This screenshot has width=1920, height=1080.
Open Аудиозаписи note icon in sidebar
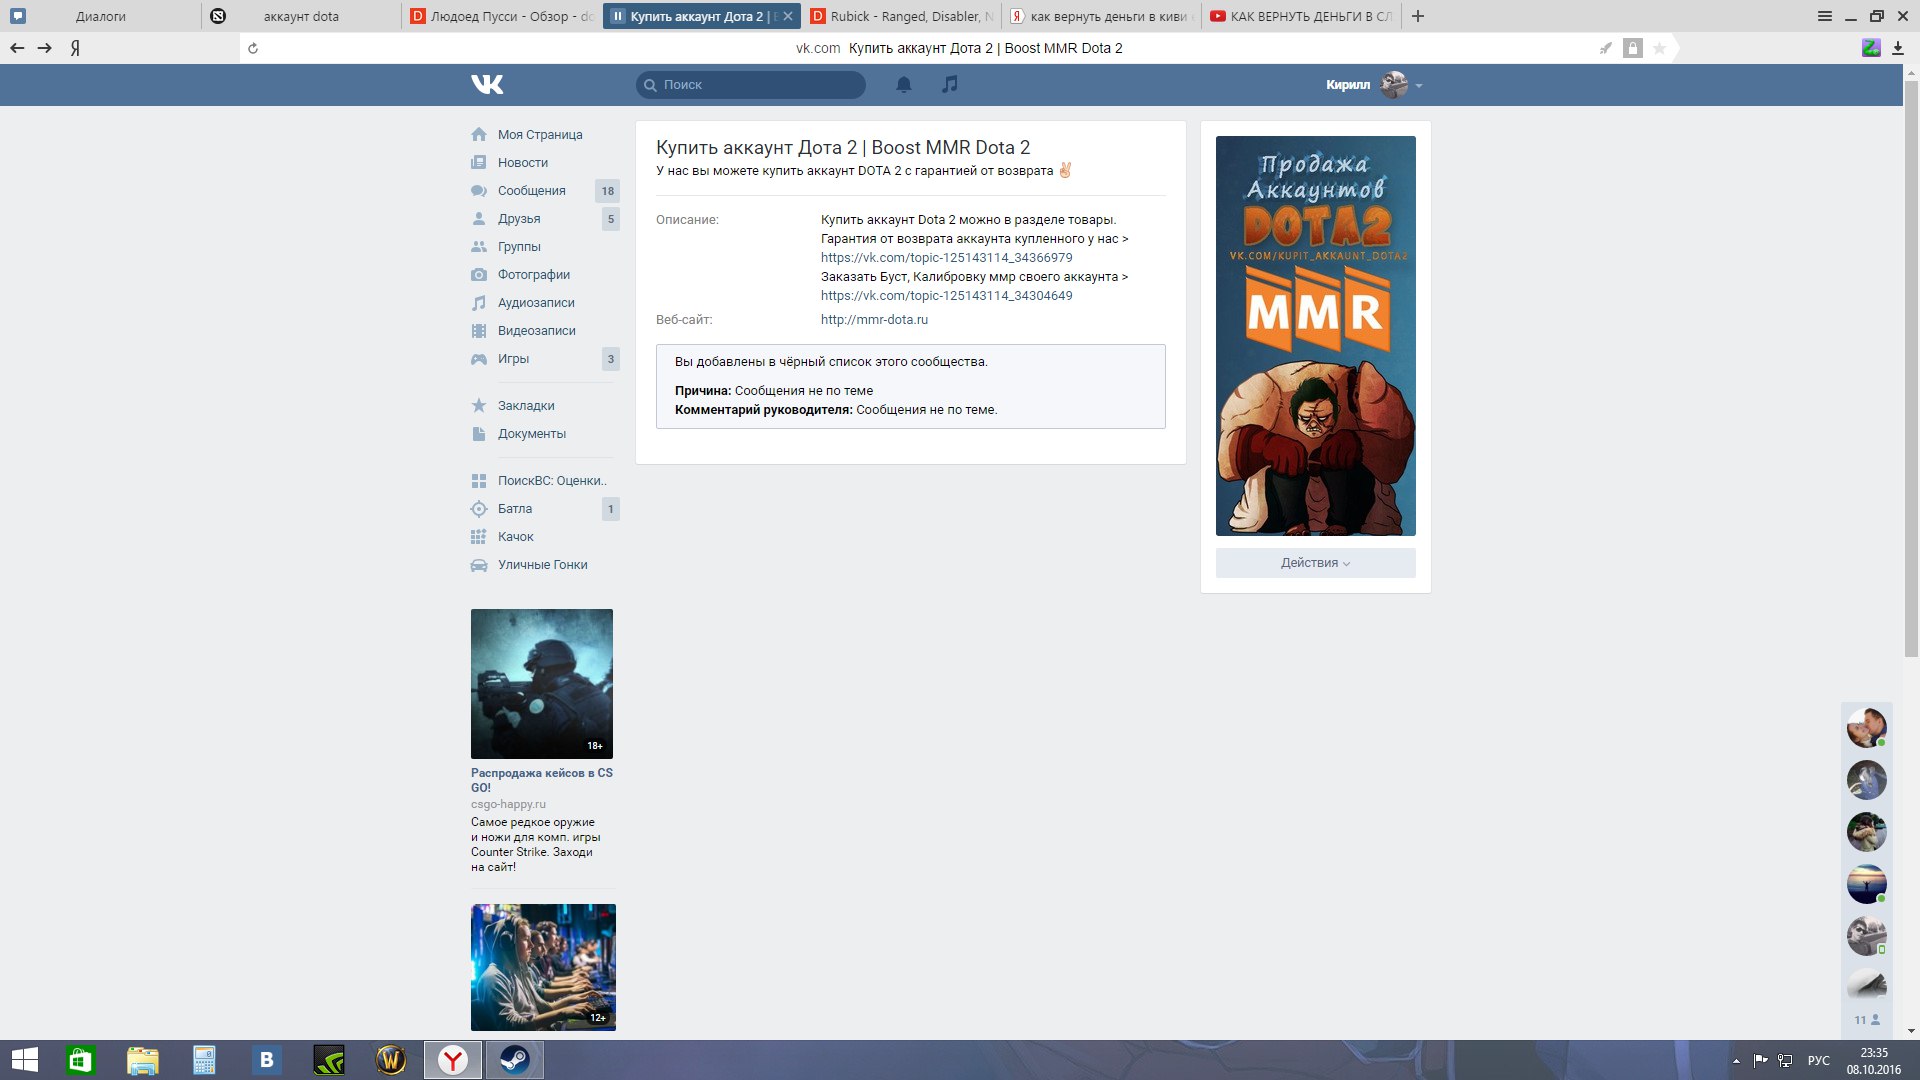[x=479, y=303]
